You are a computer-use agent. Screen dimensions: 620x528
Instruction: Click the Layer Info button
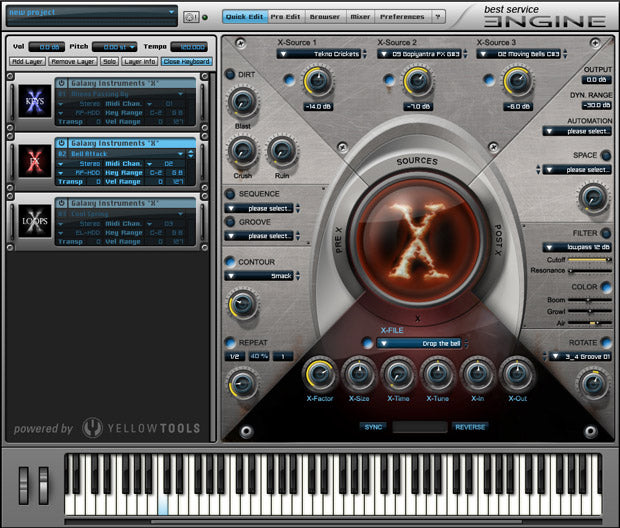[x=140, y=61]
